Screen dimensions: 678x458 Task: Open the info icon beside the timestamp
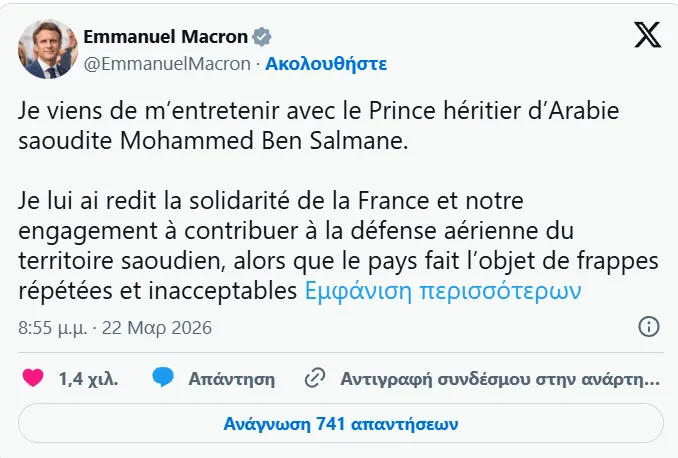tap(648, 328)
